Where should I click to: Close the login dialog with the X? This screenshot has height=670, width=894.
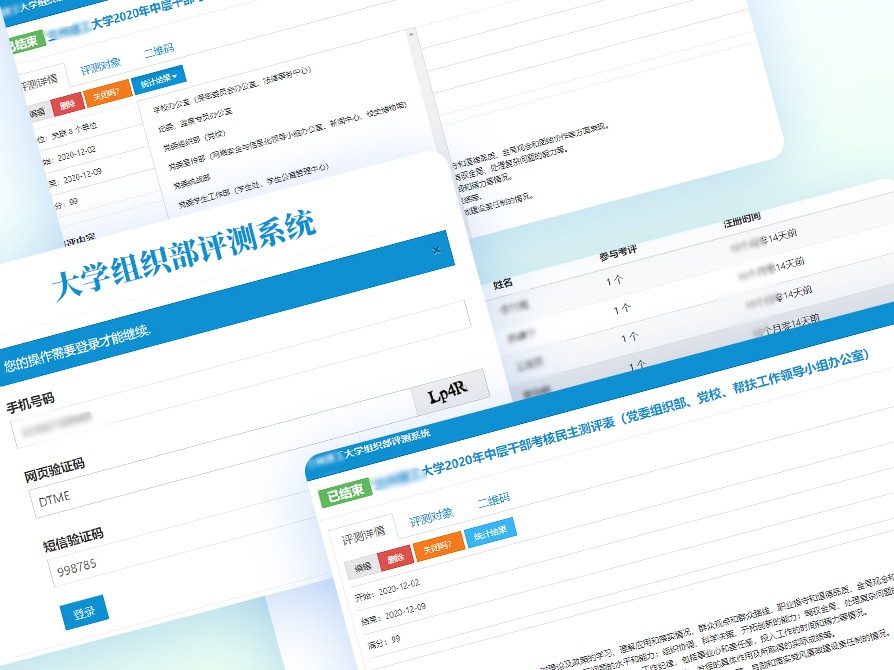(x=436, y=250)
